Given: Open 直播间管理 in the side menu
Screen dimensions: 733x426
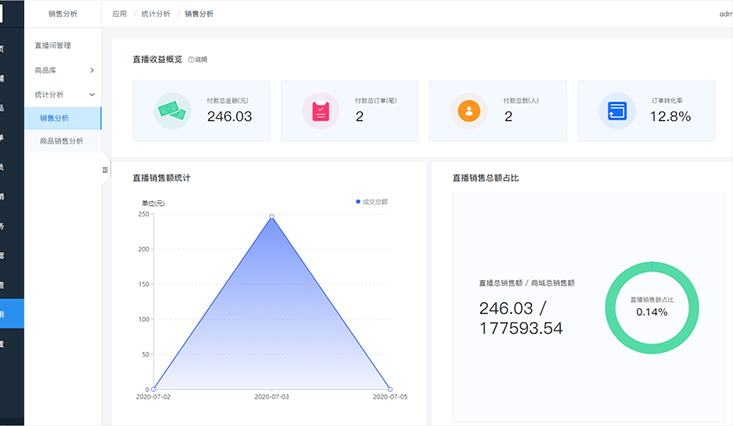Looking at the screenshot, I should pos(53,46).
